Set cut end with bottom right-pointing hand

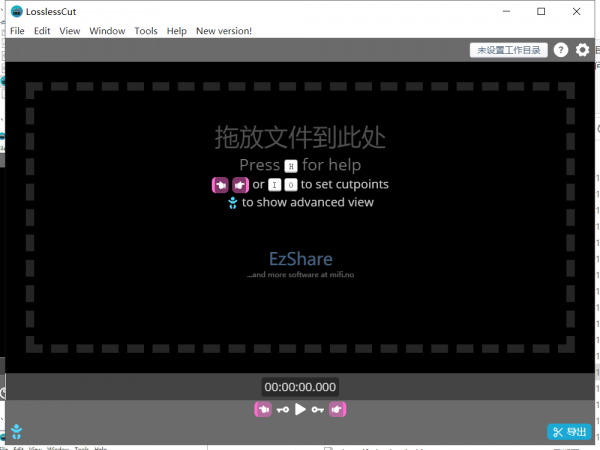point(337,409)
